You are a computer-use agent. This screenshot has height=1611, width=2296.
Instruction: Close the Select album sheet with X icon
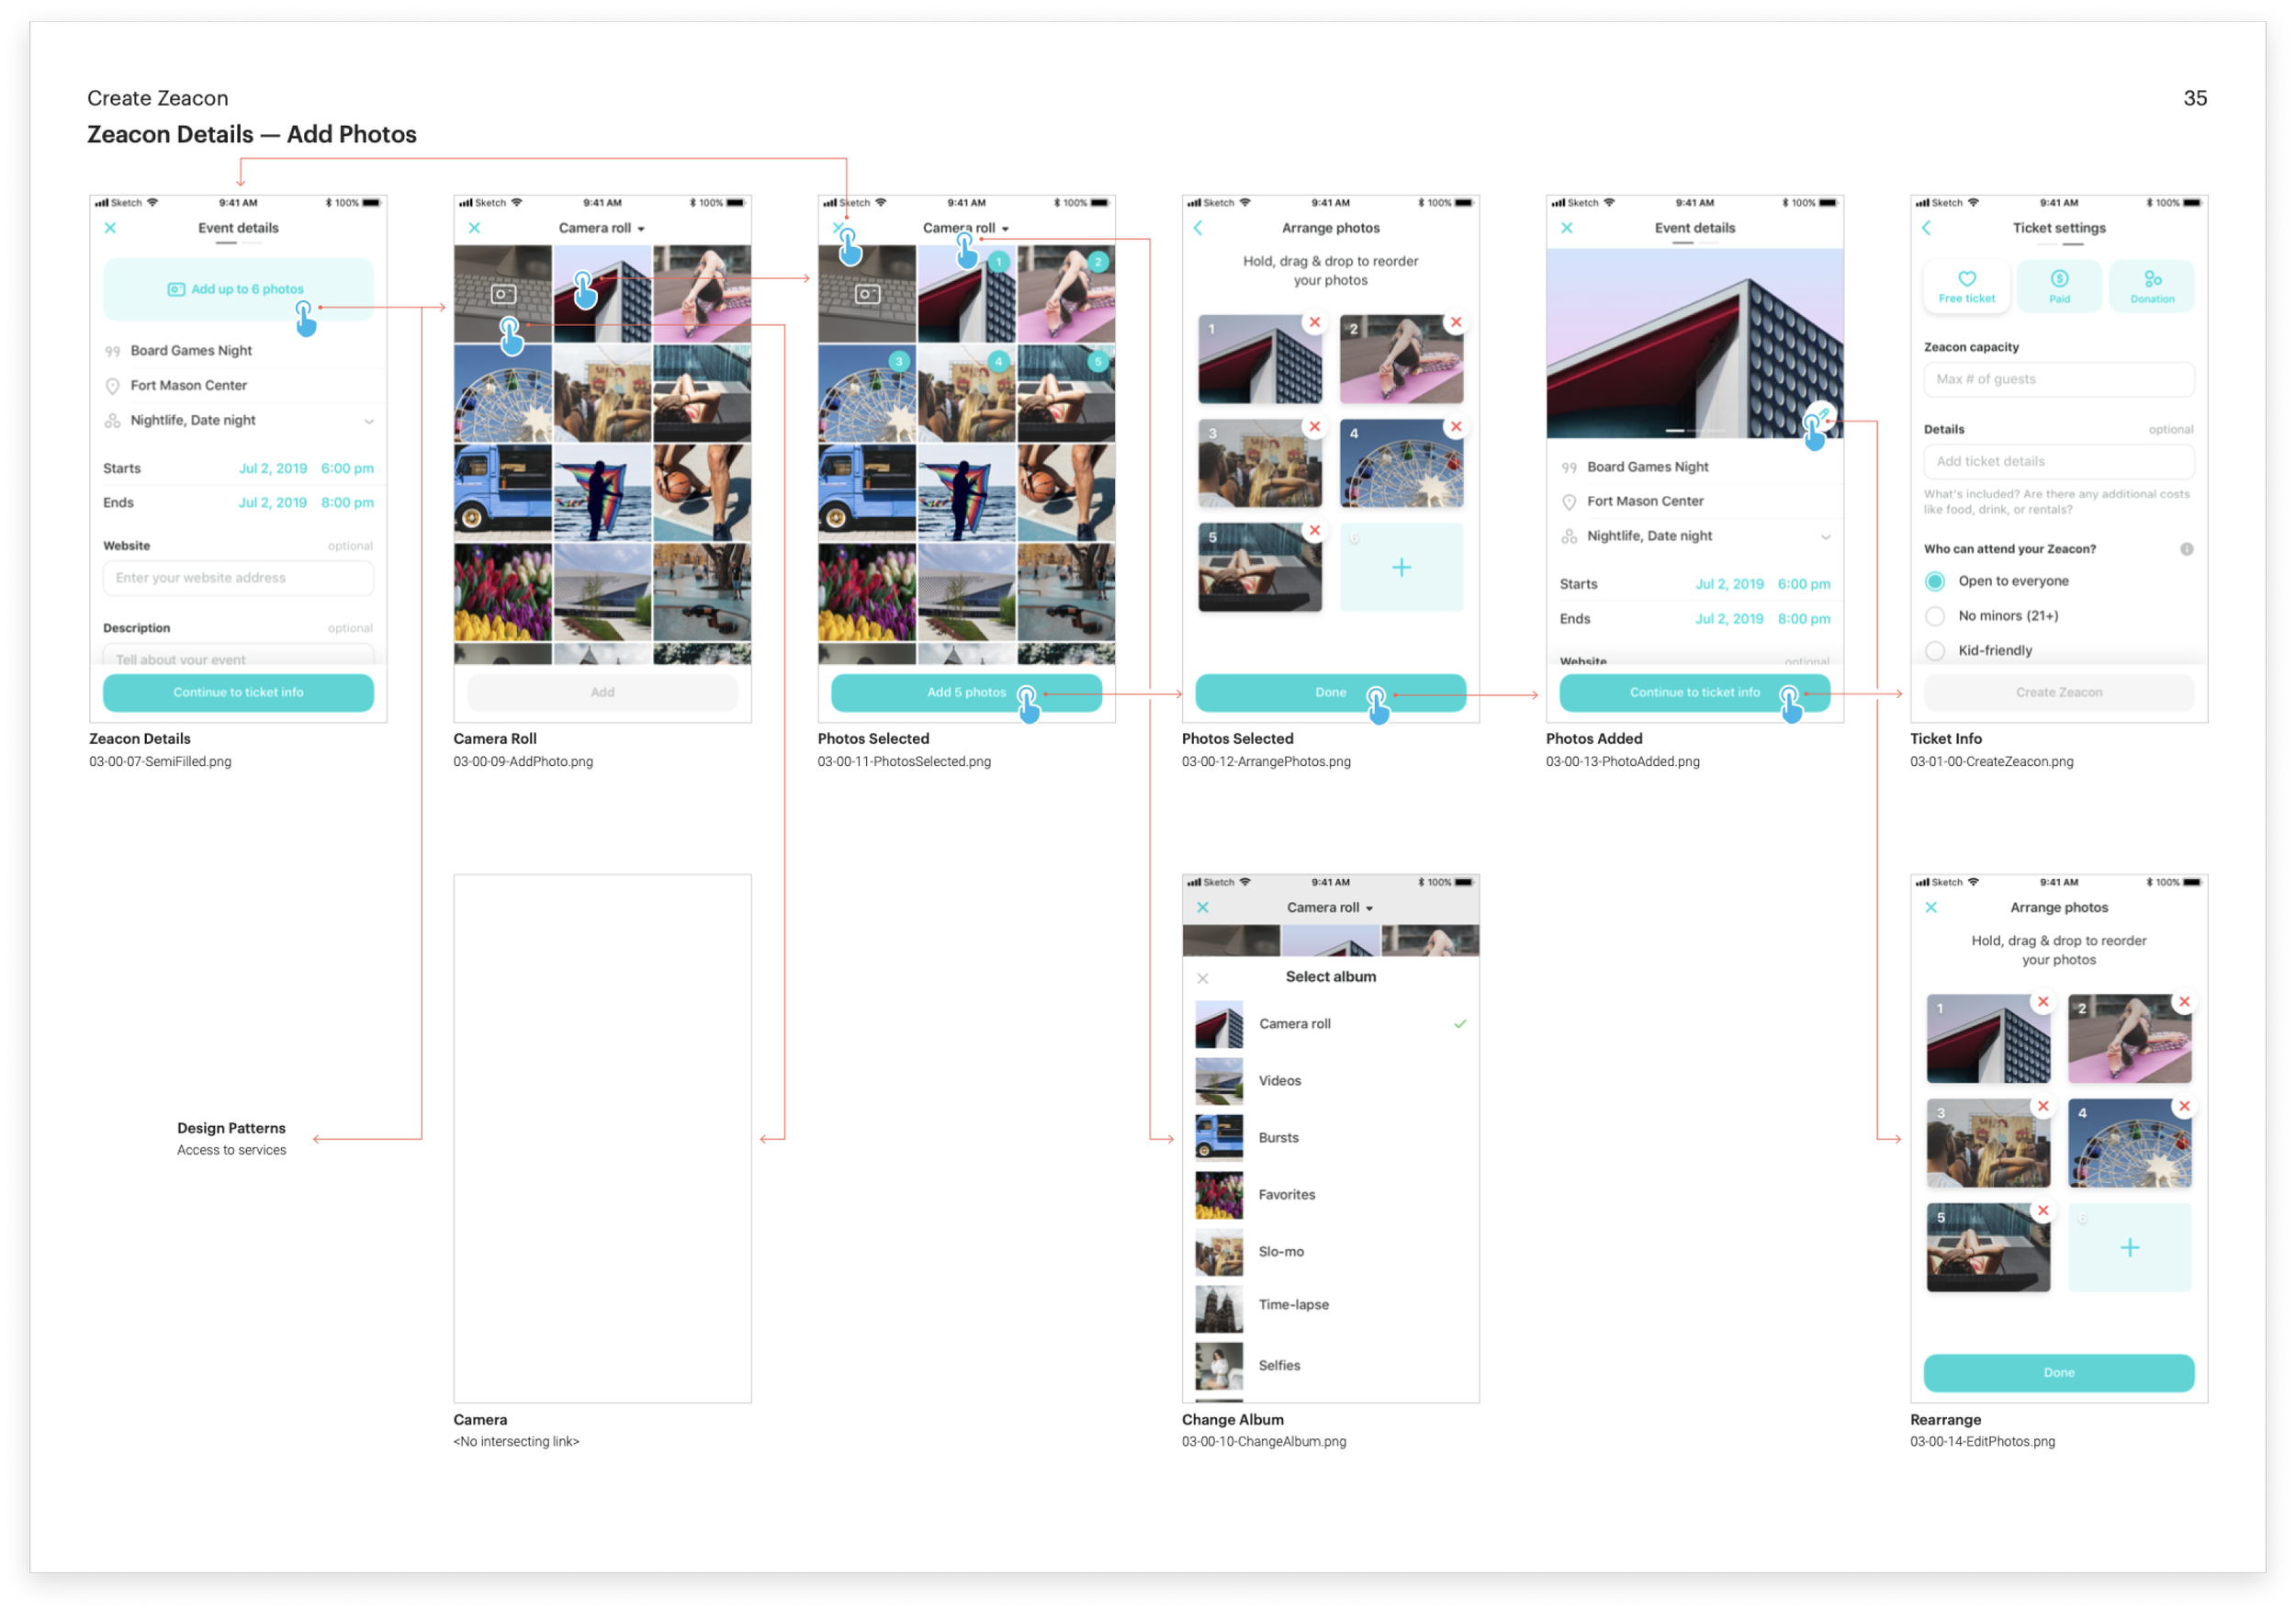[1203, 978]
